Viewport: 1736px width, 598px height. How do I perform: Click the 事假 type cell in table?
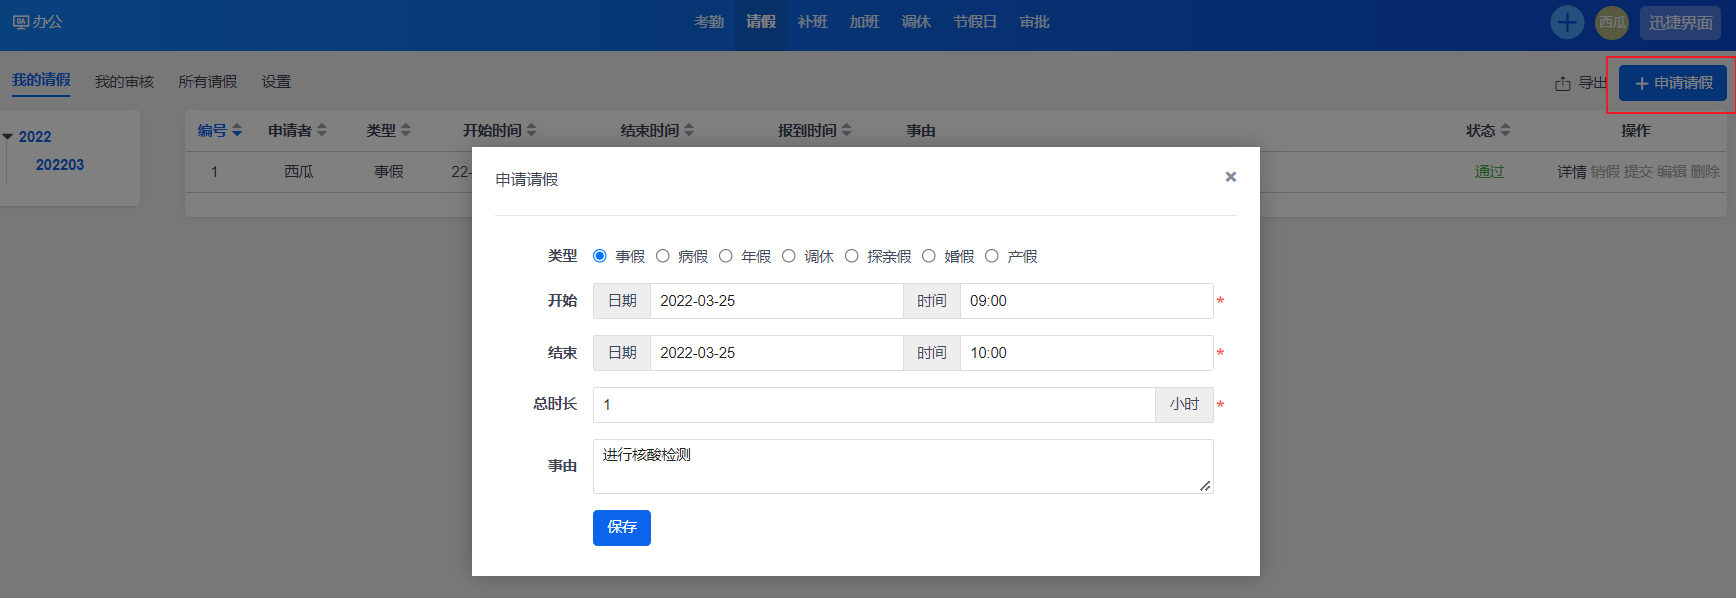(x=389, y=172)
